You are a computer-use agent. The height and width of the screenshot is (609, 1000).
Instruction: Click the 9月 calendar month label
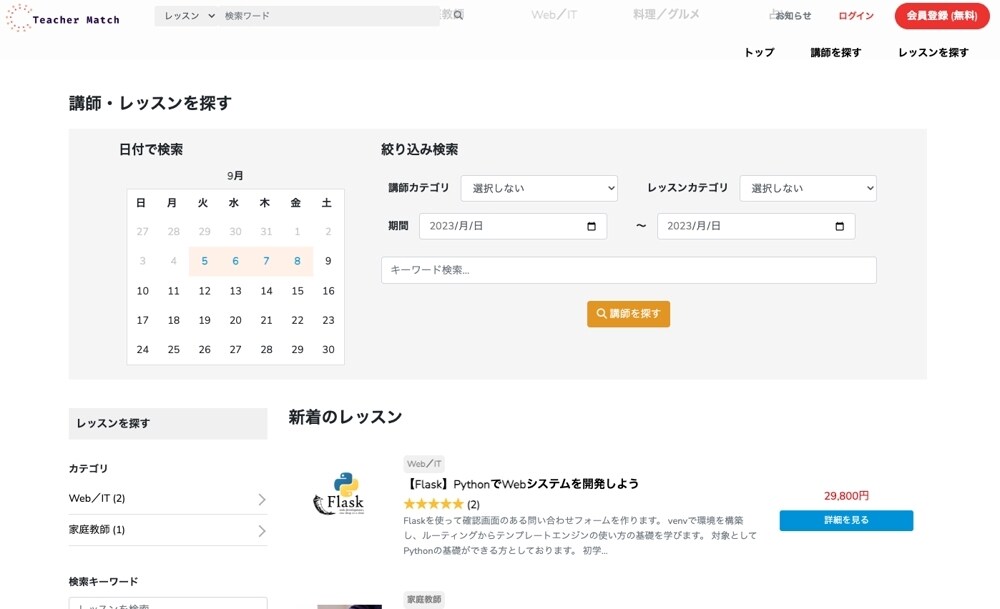[x=235, y=175]
